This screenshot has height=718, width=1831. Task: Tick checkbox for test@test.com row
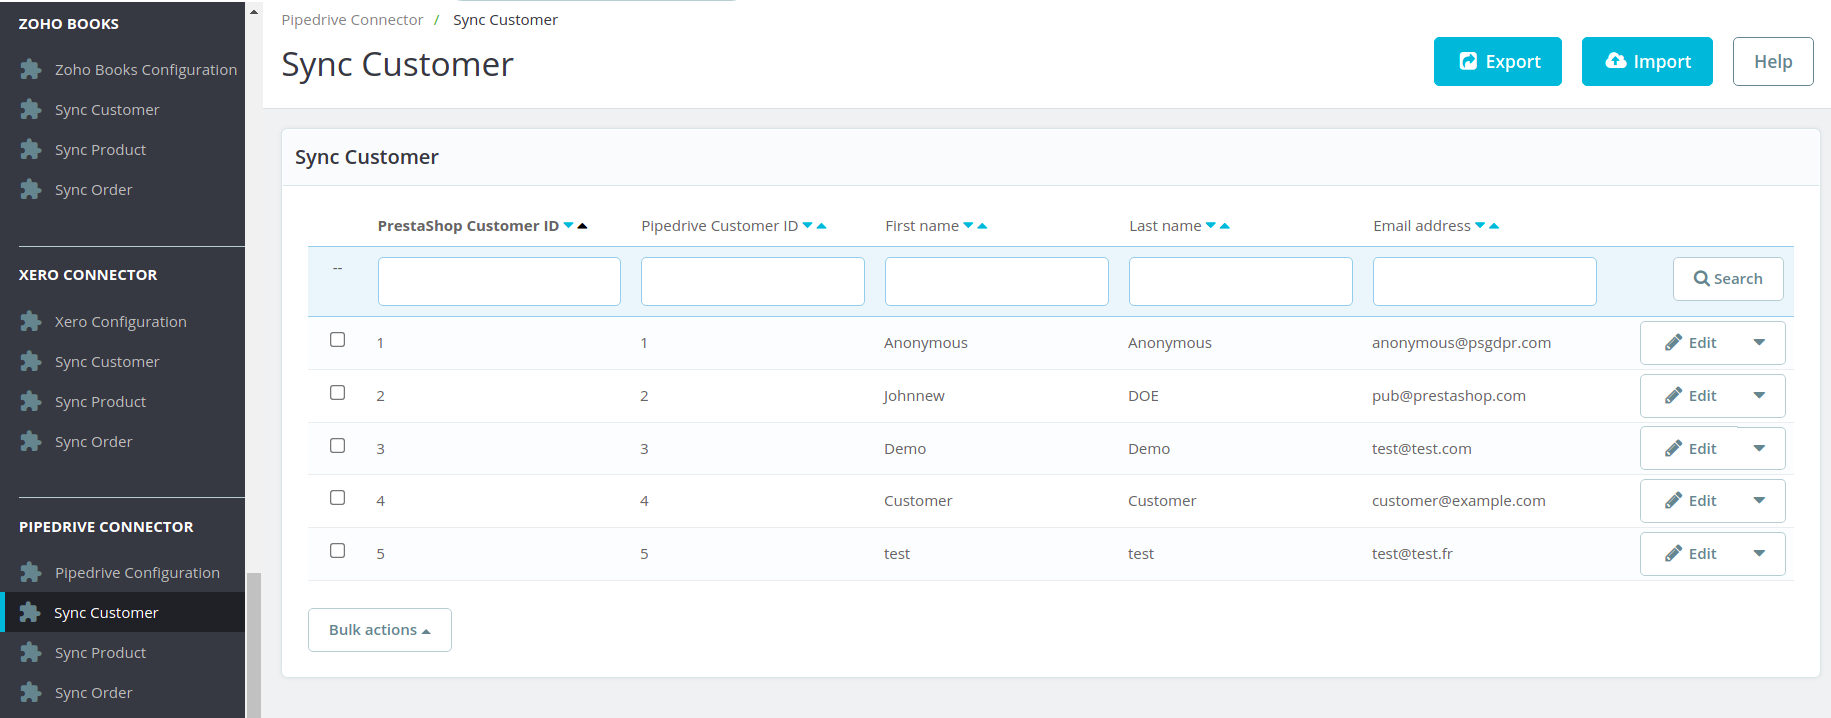pos(338,446)
